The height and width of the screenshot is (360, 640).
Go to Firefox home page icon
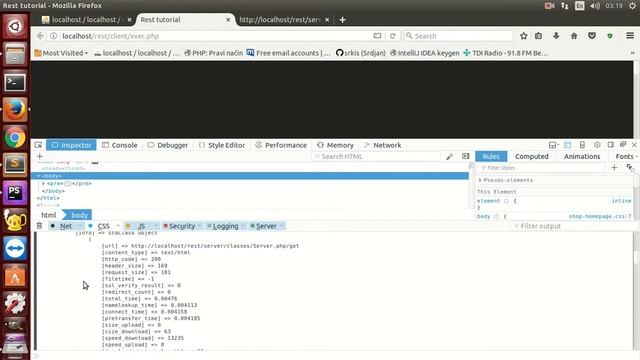tap(574, 36)
